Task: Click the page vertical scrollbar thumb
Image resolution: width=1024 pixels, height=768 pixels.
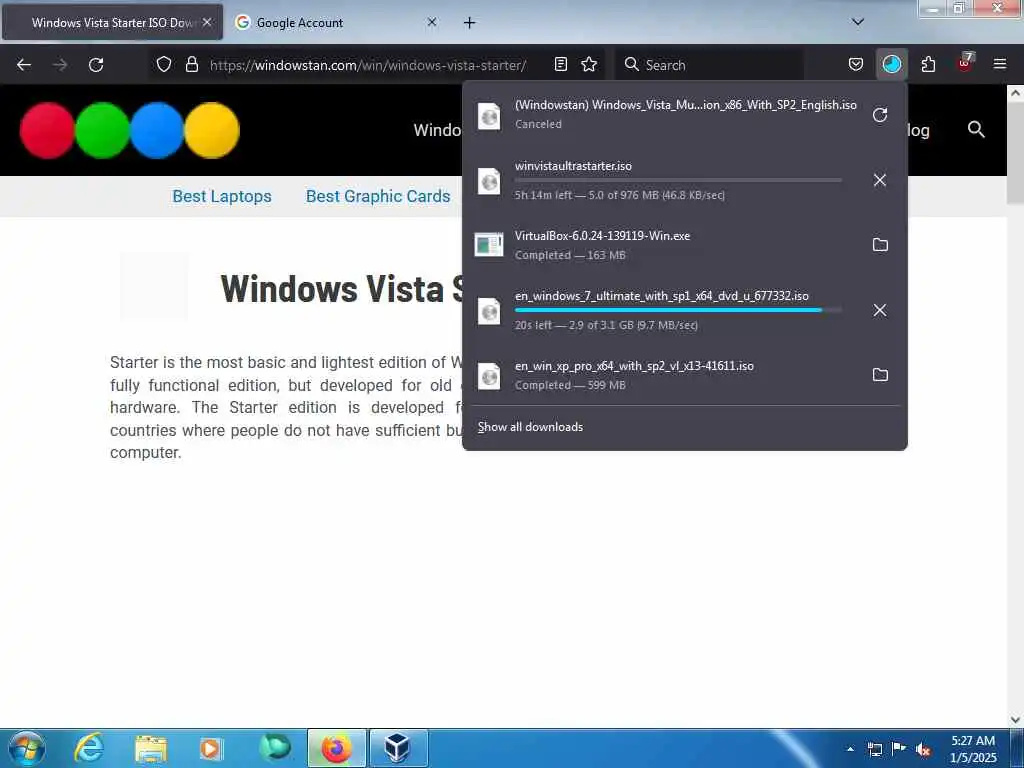Action: 1015,153
